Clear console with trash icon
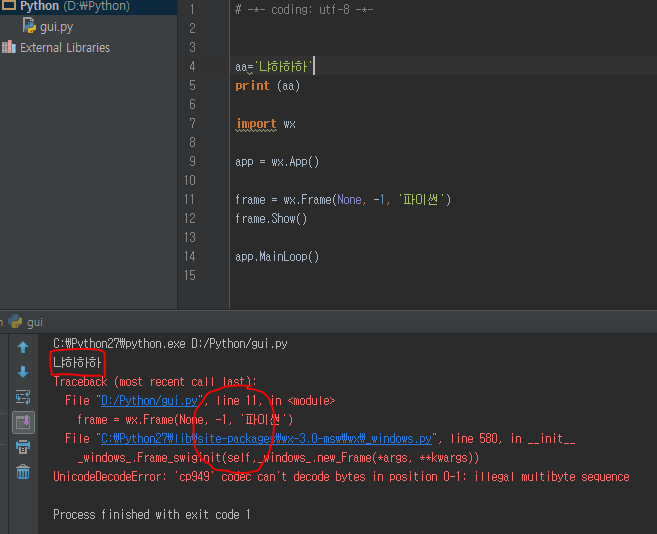Viewport: 657px width, 534px height. [23, 472]
